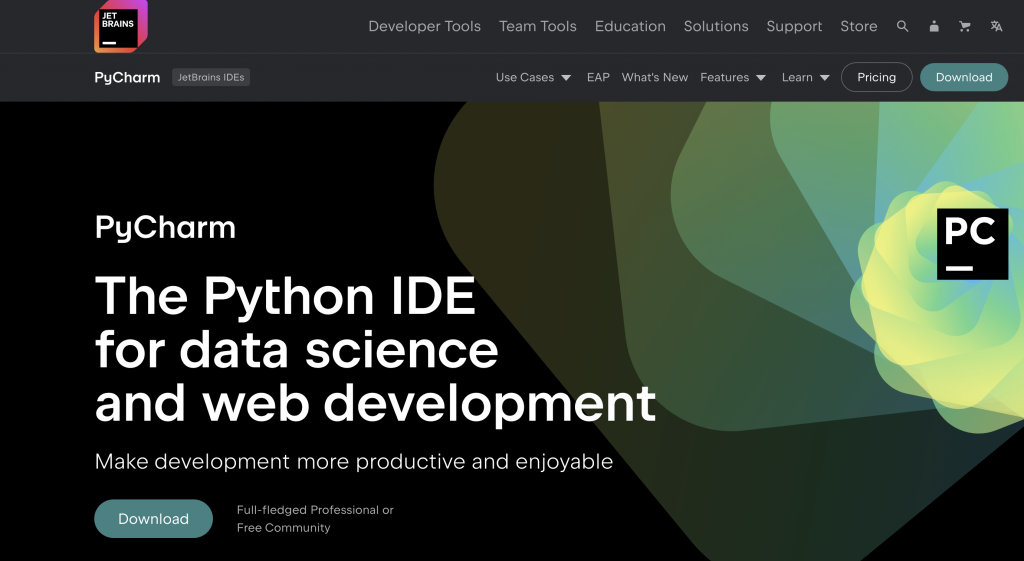Expand the Learn dropdown
1024x561 pixels.
(x=806, y=77)
